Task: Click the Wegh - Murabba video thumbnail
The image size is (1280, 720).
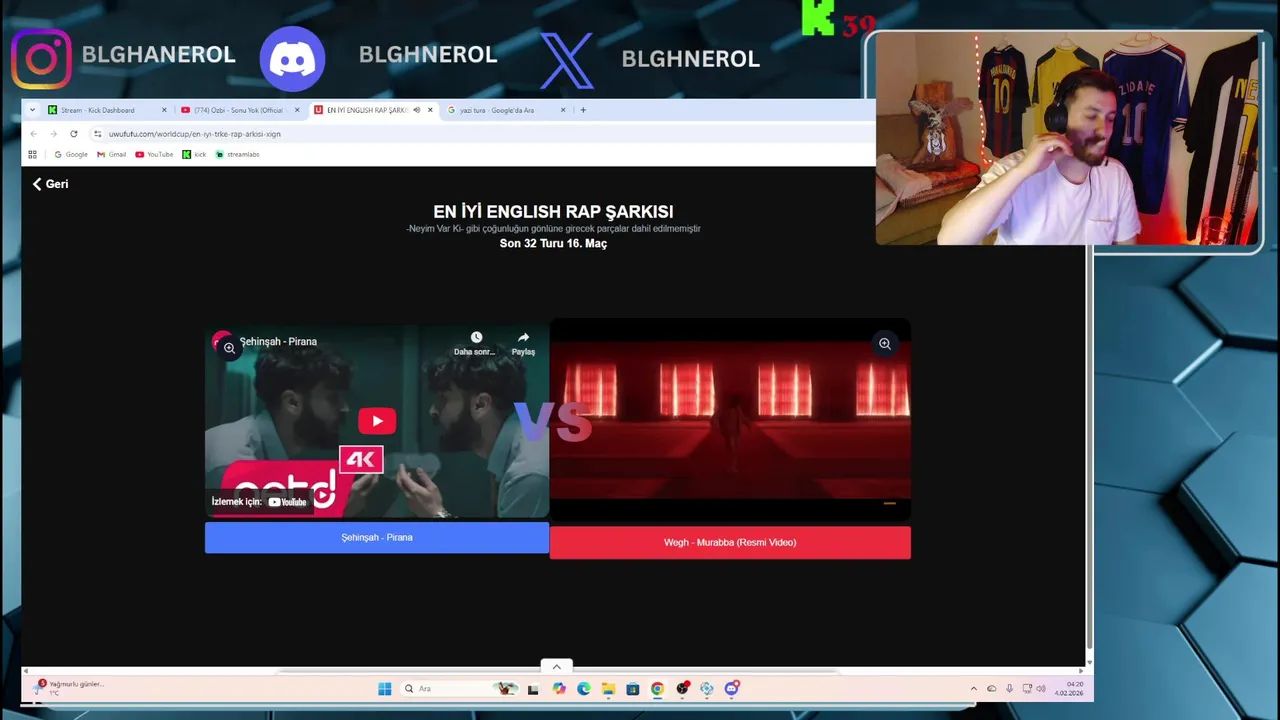Action: point(730,420)
